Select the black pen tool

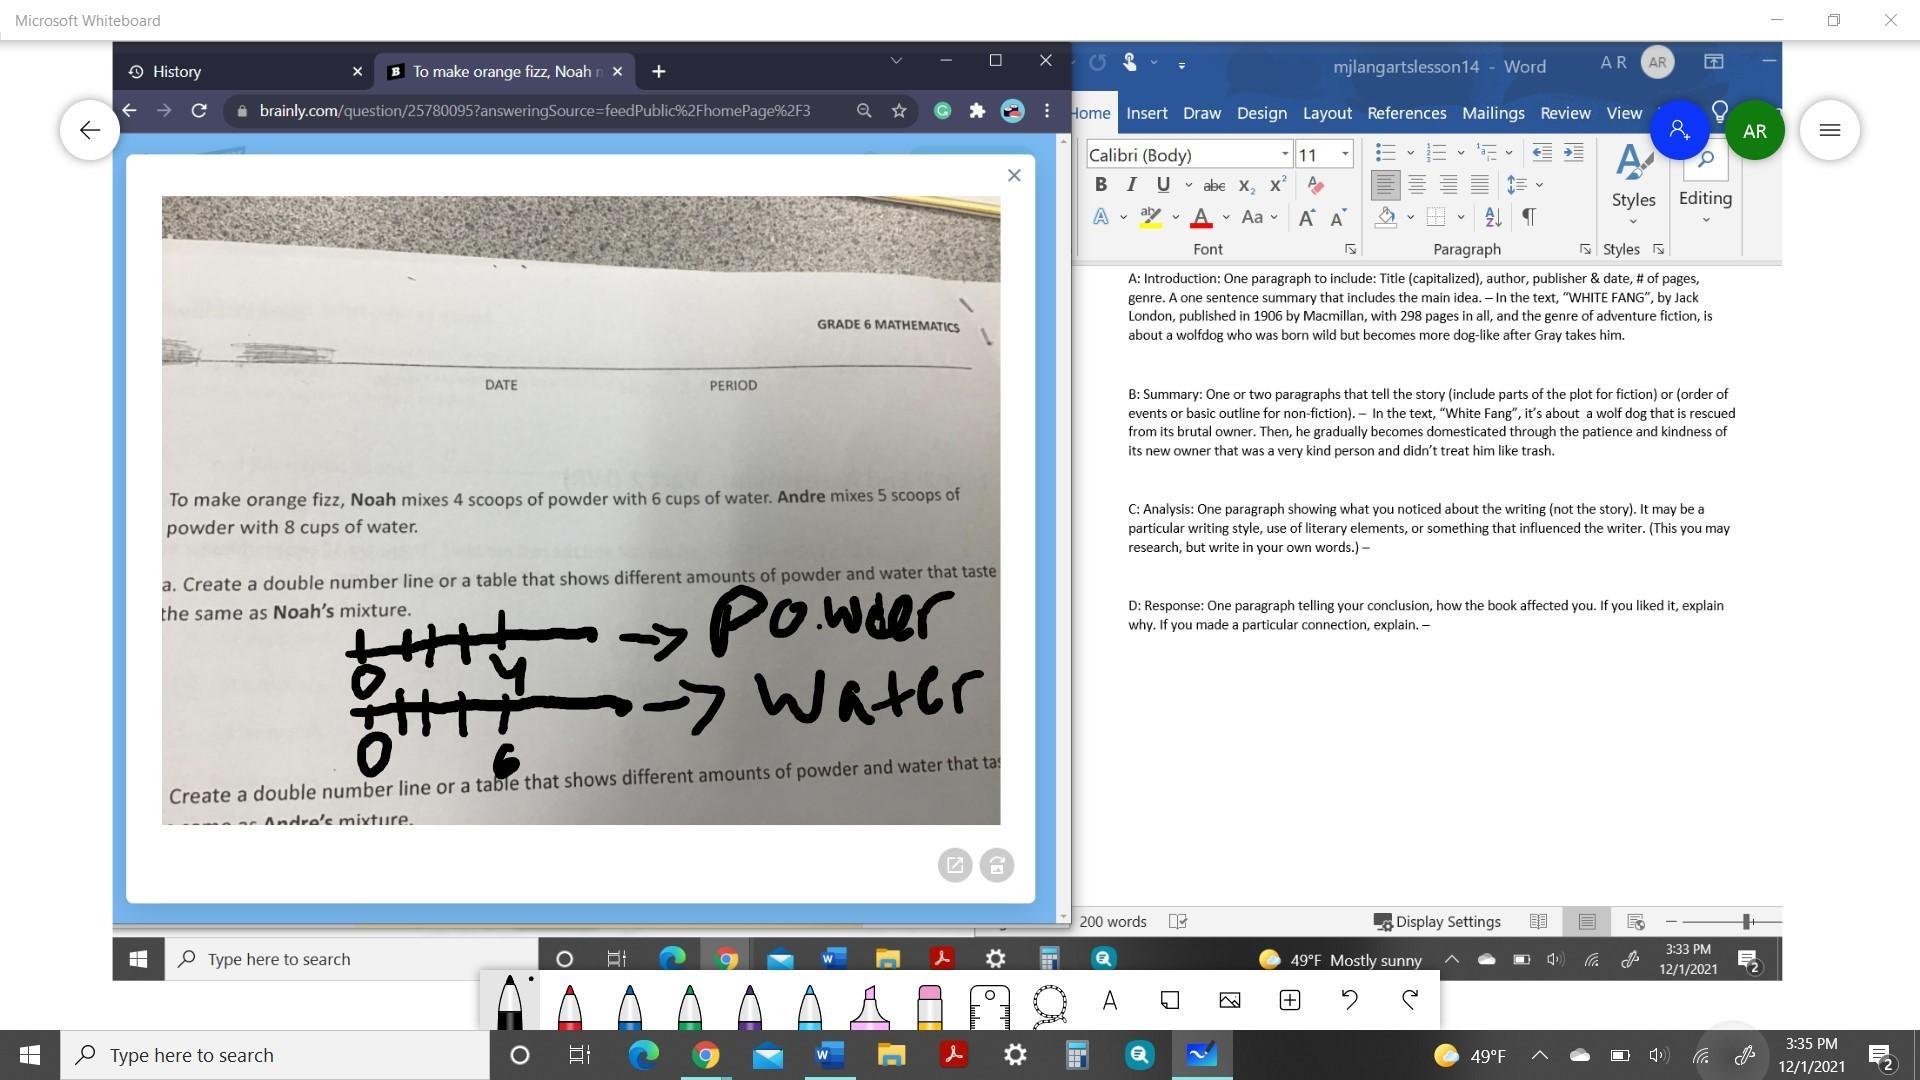click(509, 1004)
